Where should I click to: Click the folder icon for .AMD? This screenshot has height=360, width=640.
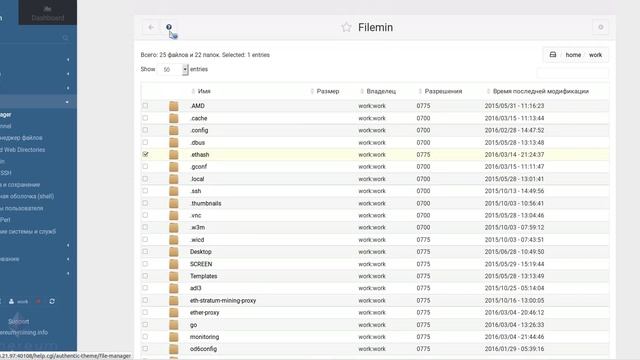tap(173, 106)
